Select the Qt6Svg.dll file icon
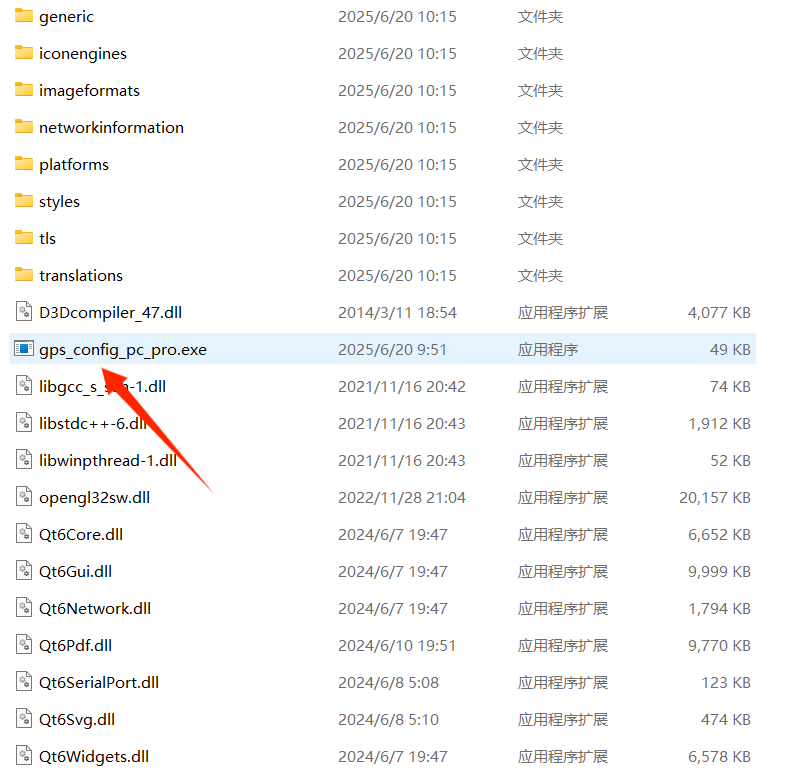The height and width of the screenshot is (777, 810). (x=24, y=719)
